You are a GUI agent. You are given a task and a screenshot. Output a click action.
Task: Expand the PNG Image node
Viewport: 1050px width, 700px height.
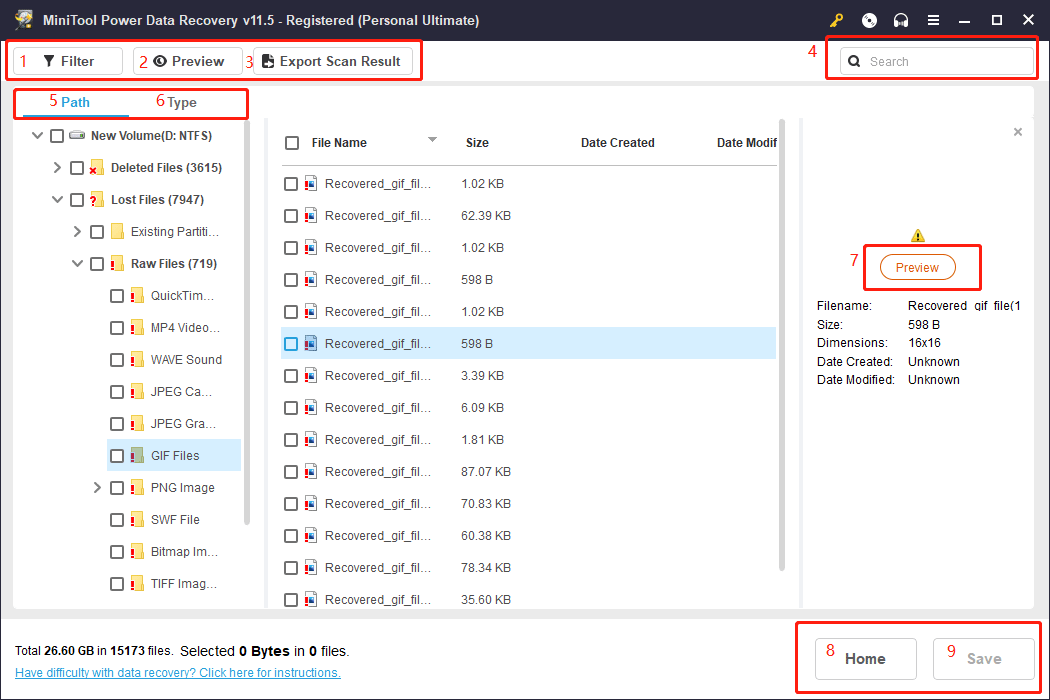pos(97,488)
